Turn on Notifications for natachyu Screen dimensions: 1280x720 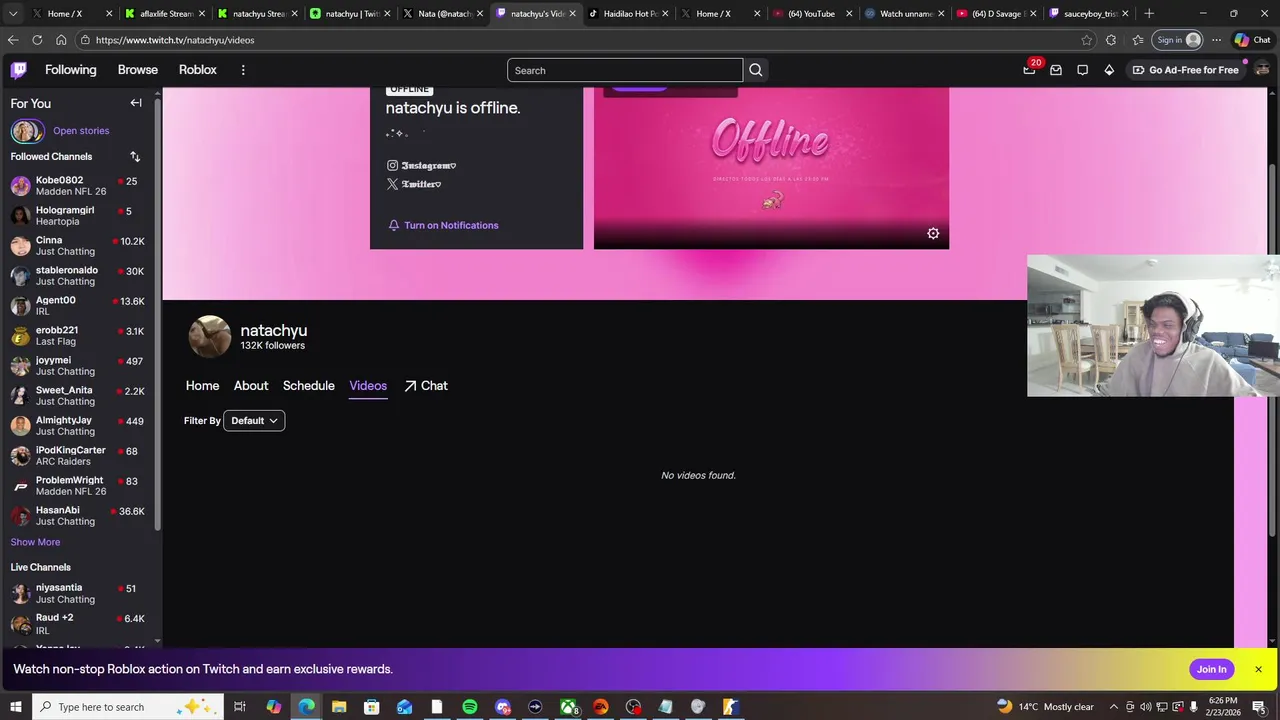[443, 225]
